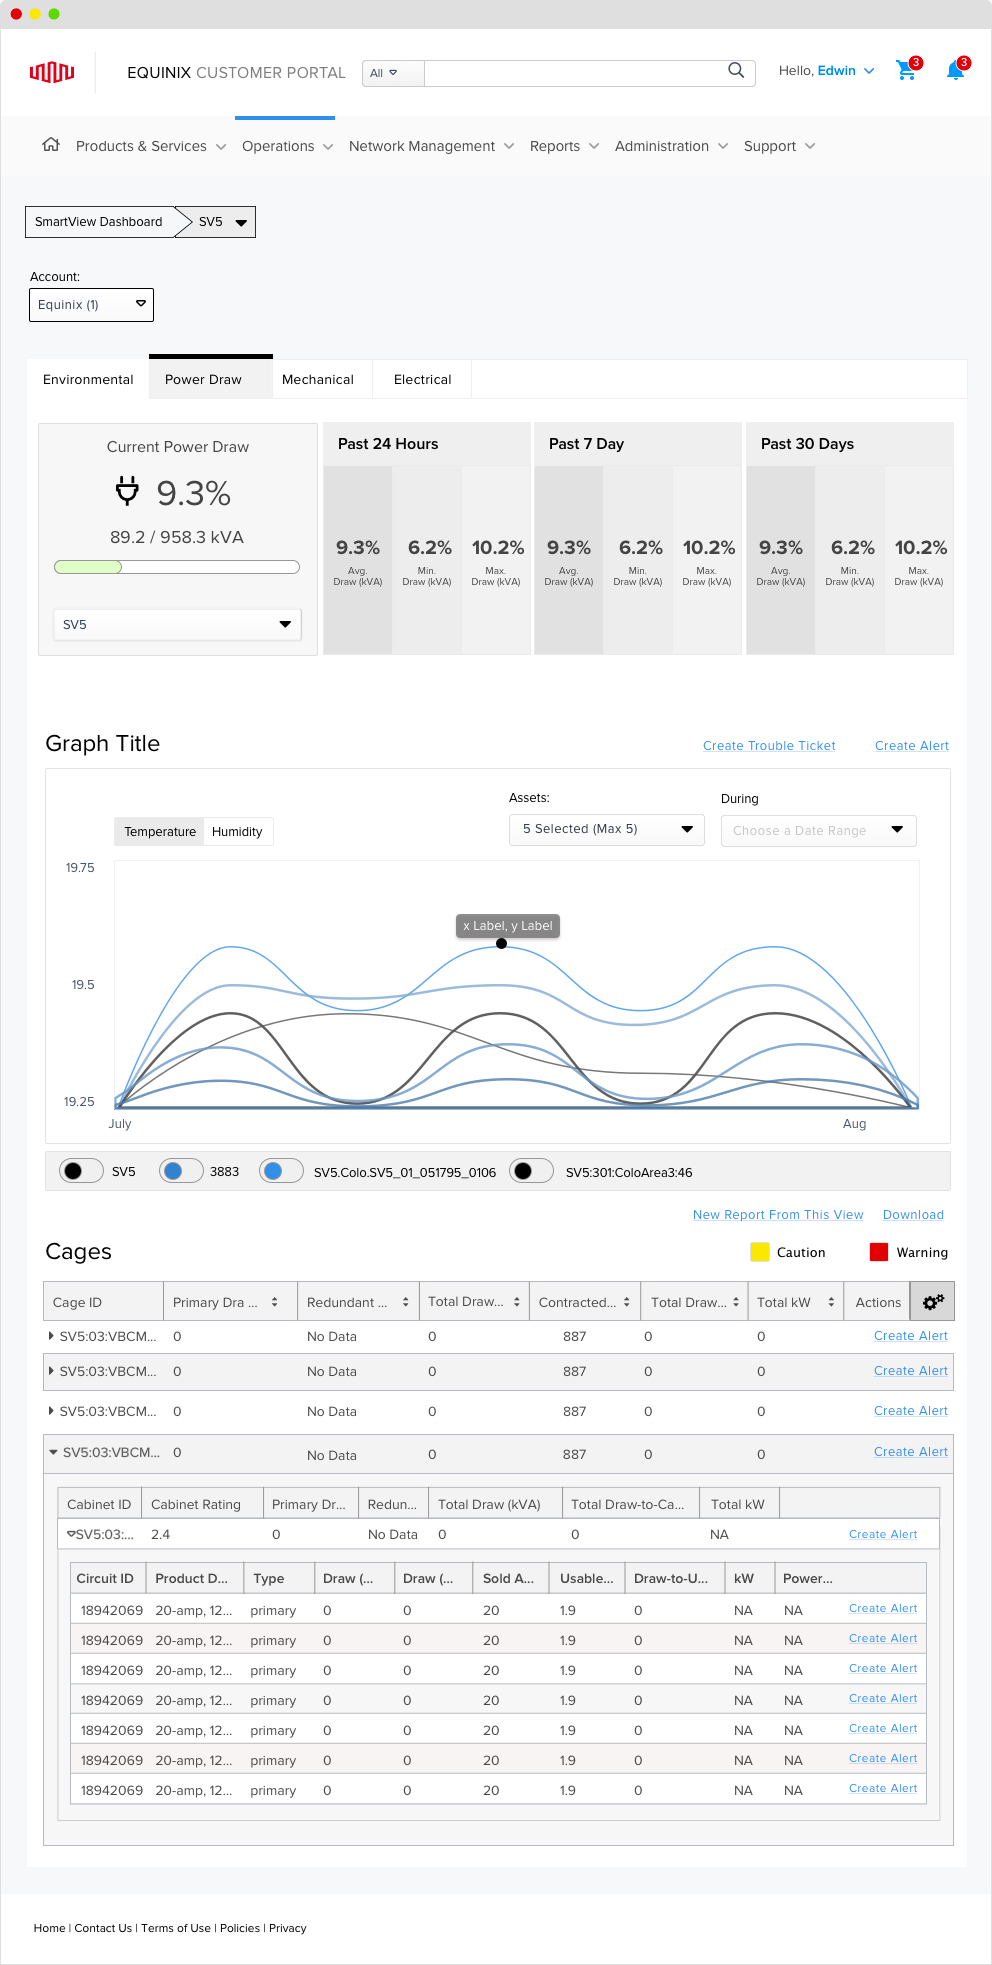Viewport: 992px width, 1965px height.
Task: Open the Reports menu
Action: (x=564, y=146)
